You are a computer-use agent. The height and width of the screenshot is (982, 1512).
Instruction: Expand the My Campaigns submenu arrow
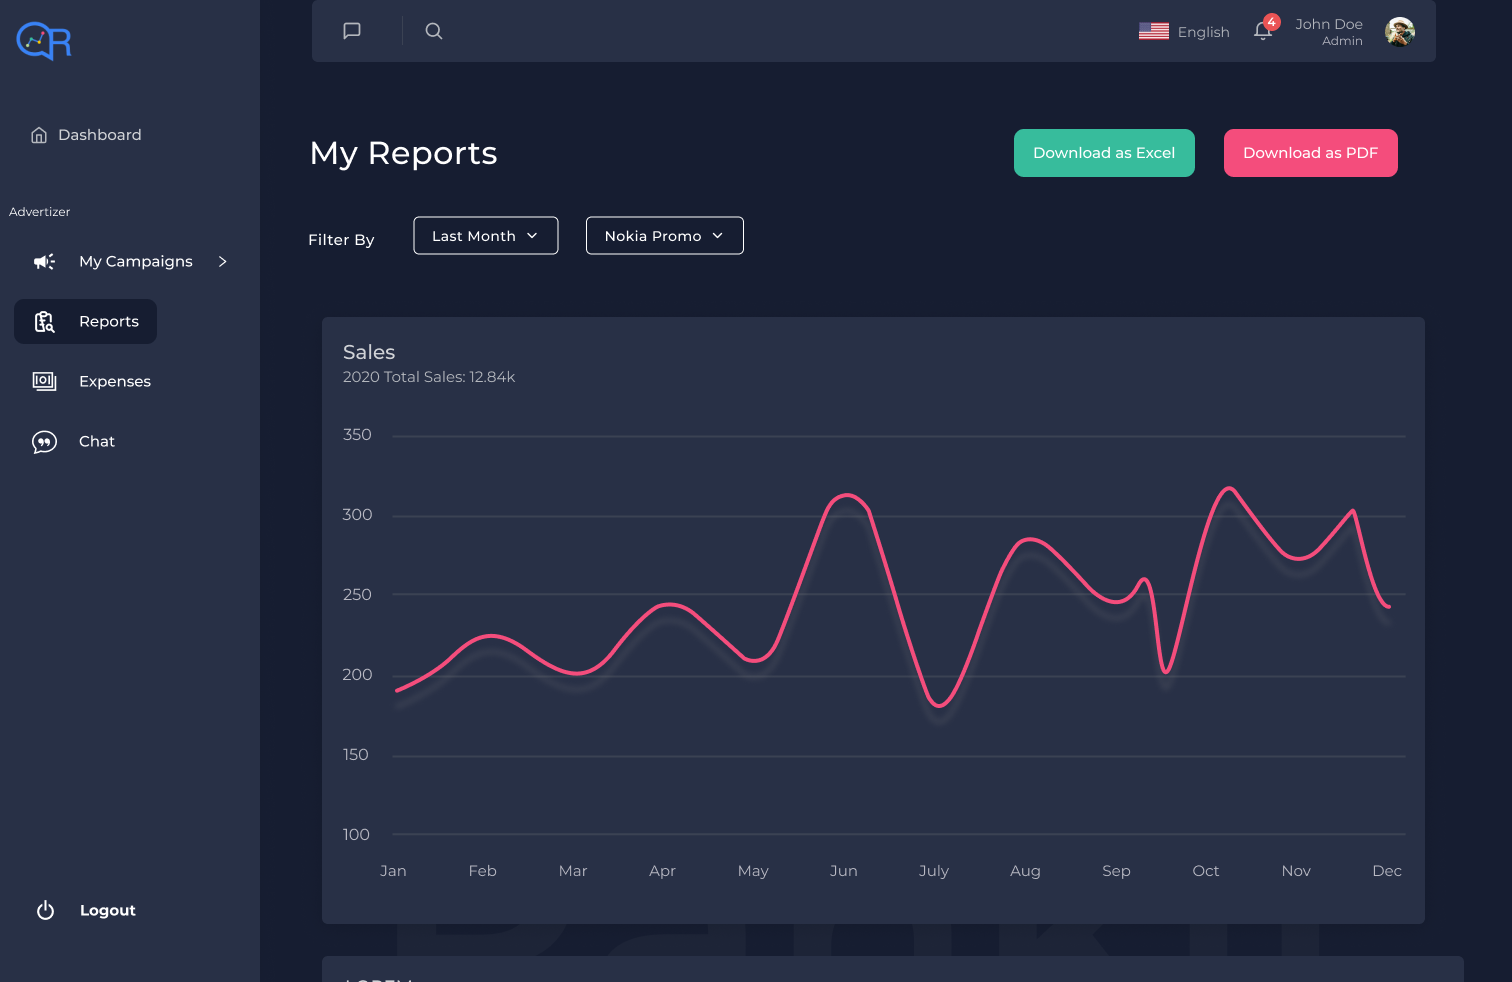click(x=222, y=262)
